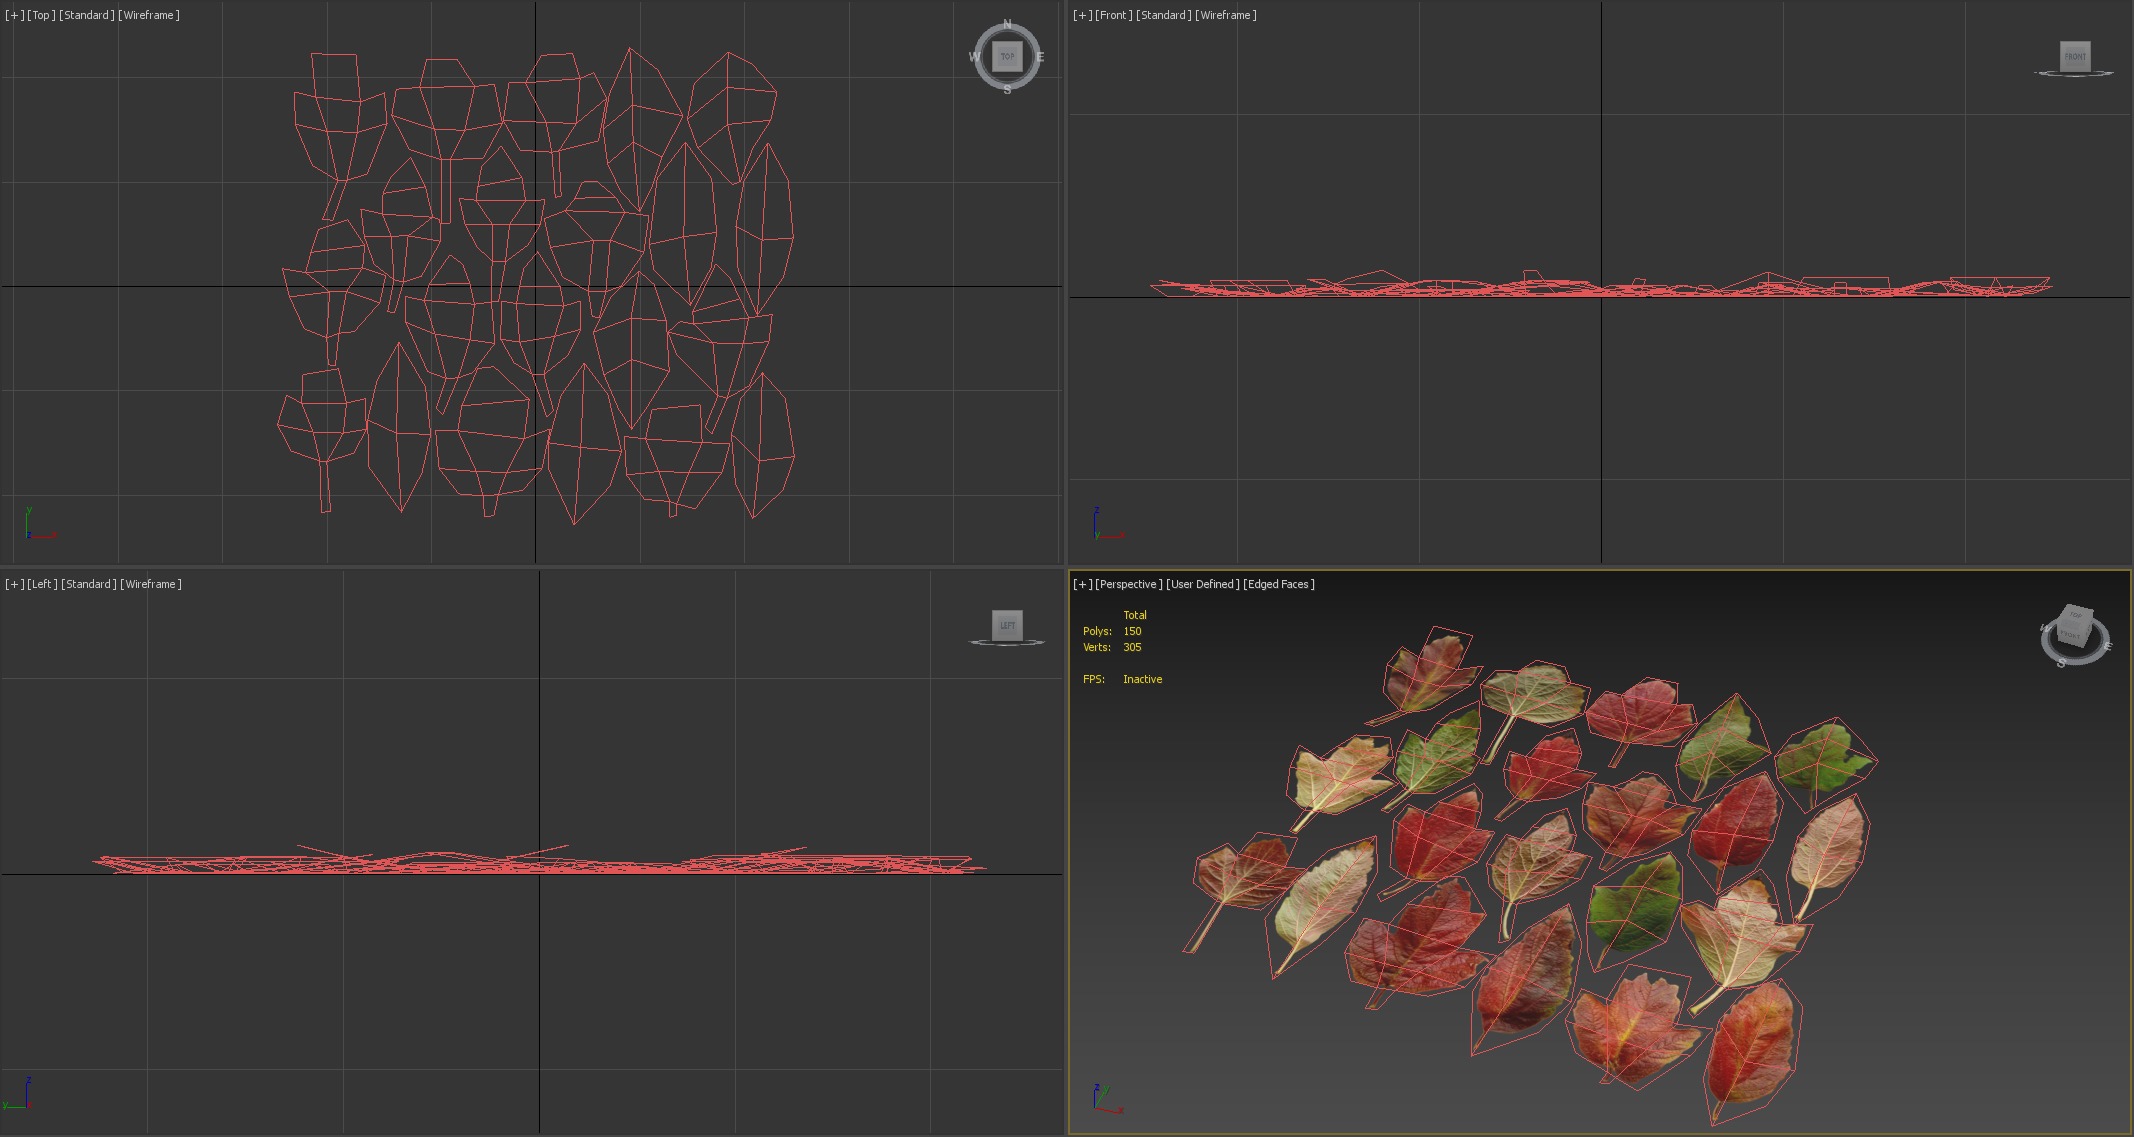Open the [Left] view label menu

42,584
